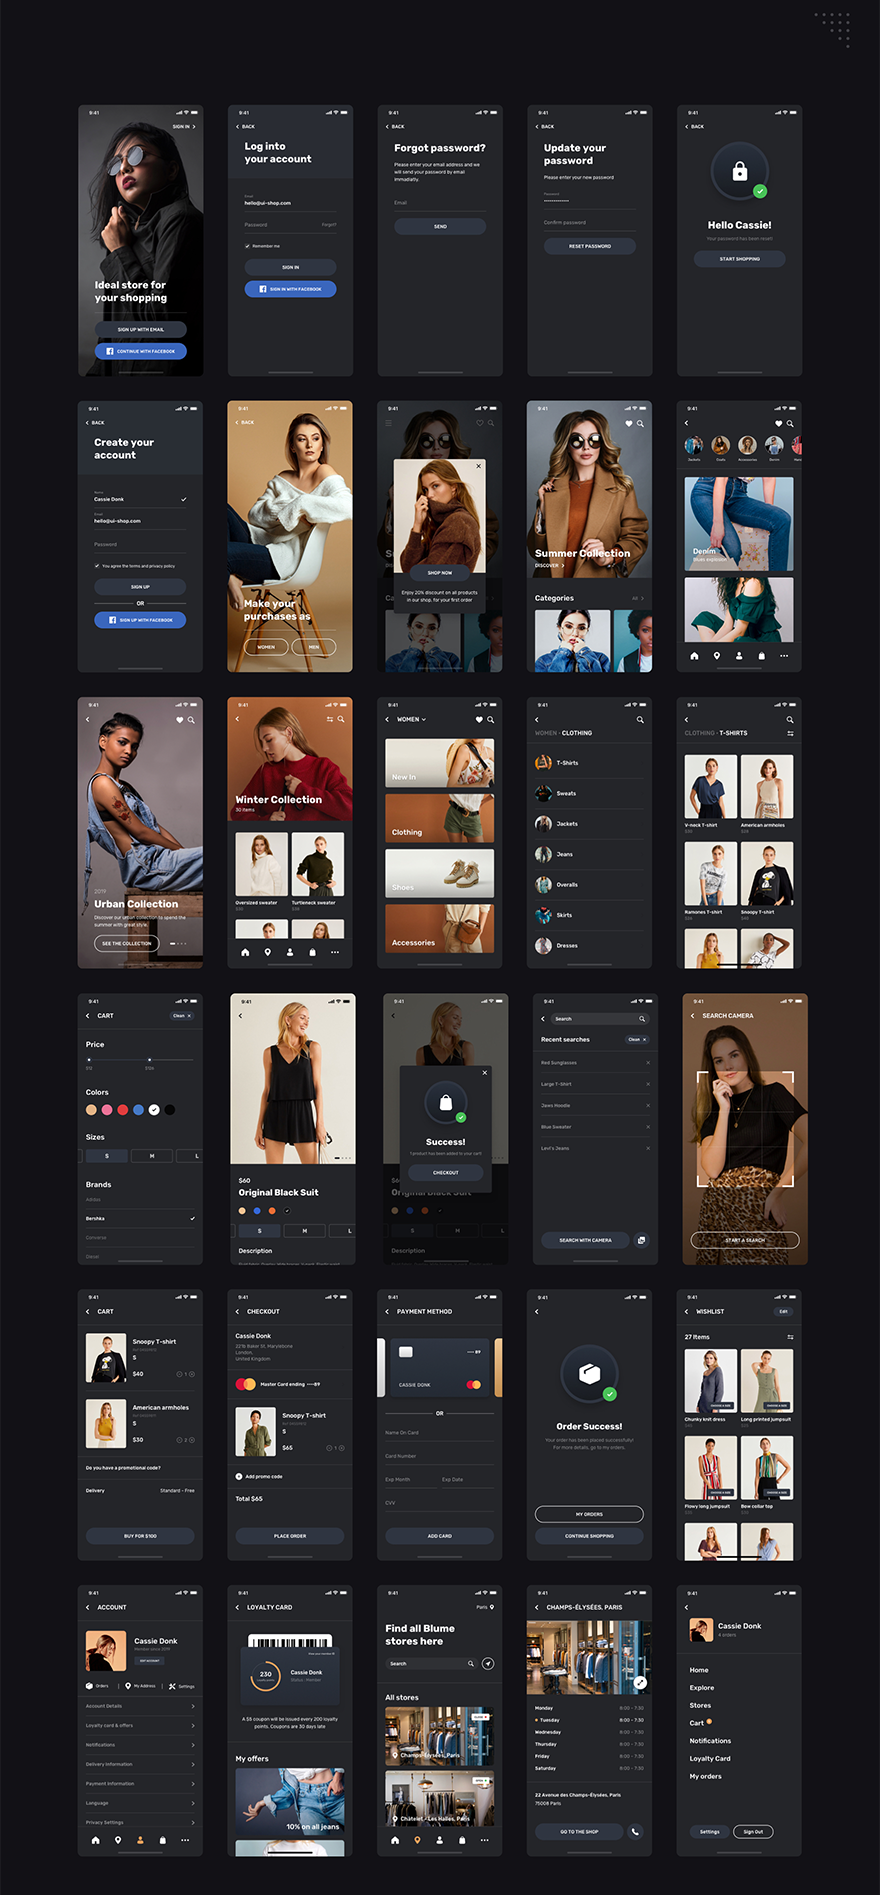The width and height of the screenshot is (880, 1895).
Task: Open Stores in the side menu
Action: pos(700,1705)
